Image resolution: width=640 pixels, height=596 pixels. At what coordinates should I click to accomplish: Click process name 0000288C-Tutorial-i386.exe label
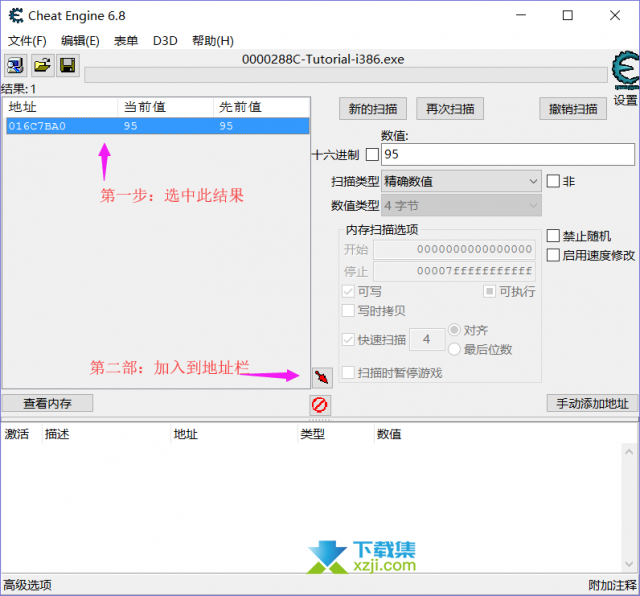pos(323,60)
